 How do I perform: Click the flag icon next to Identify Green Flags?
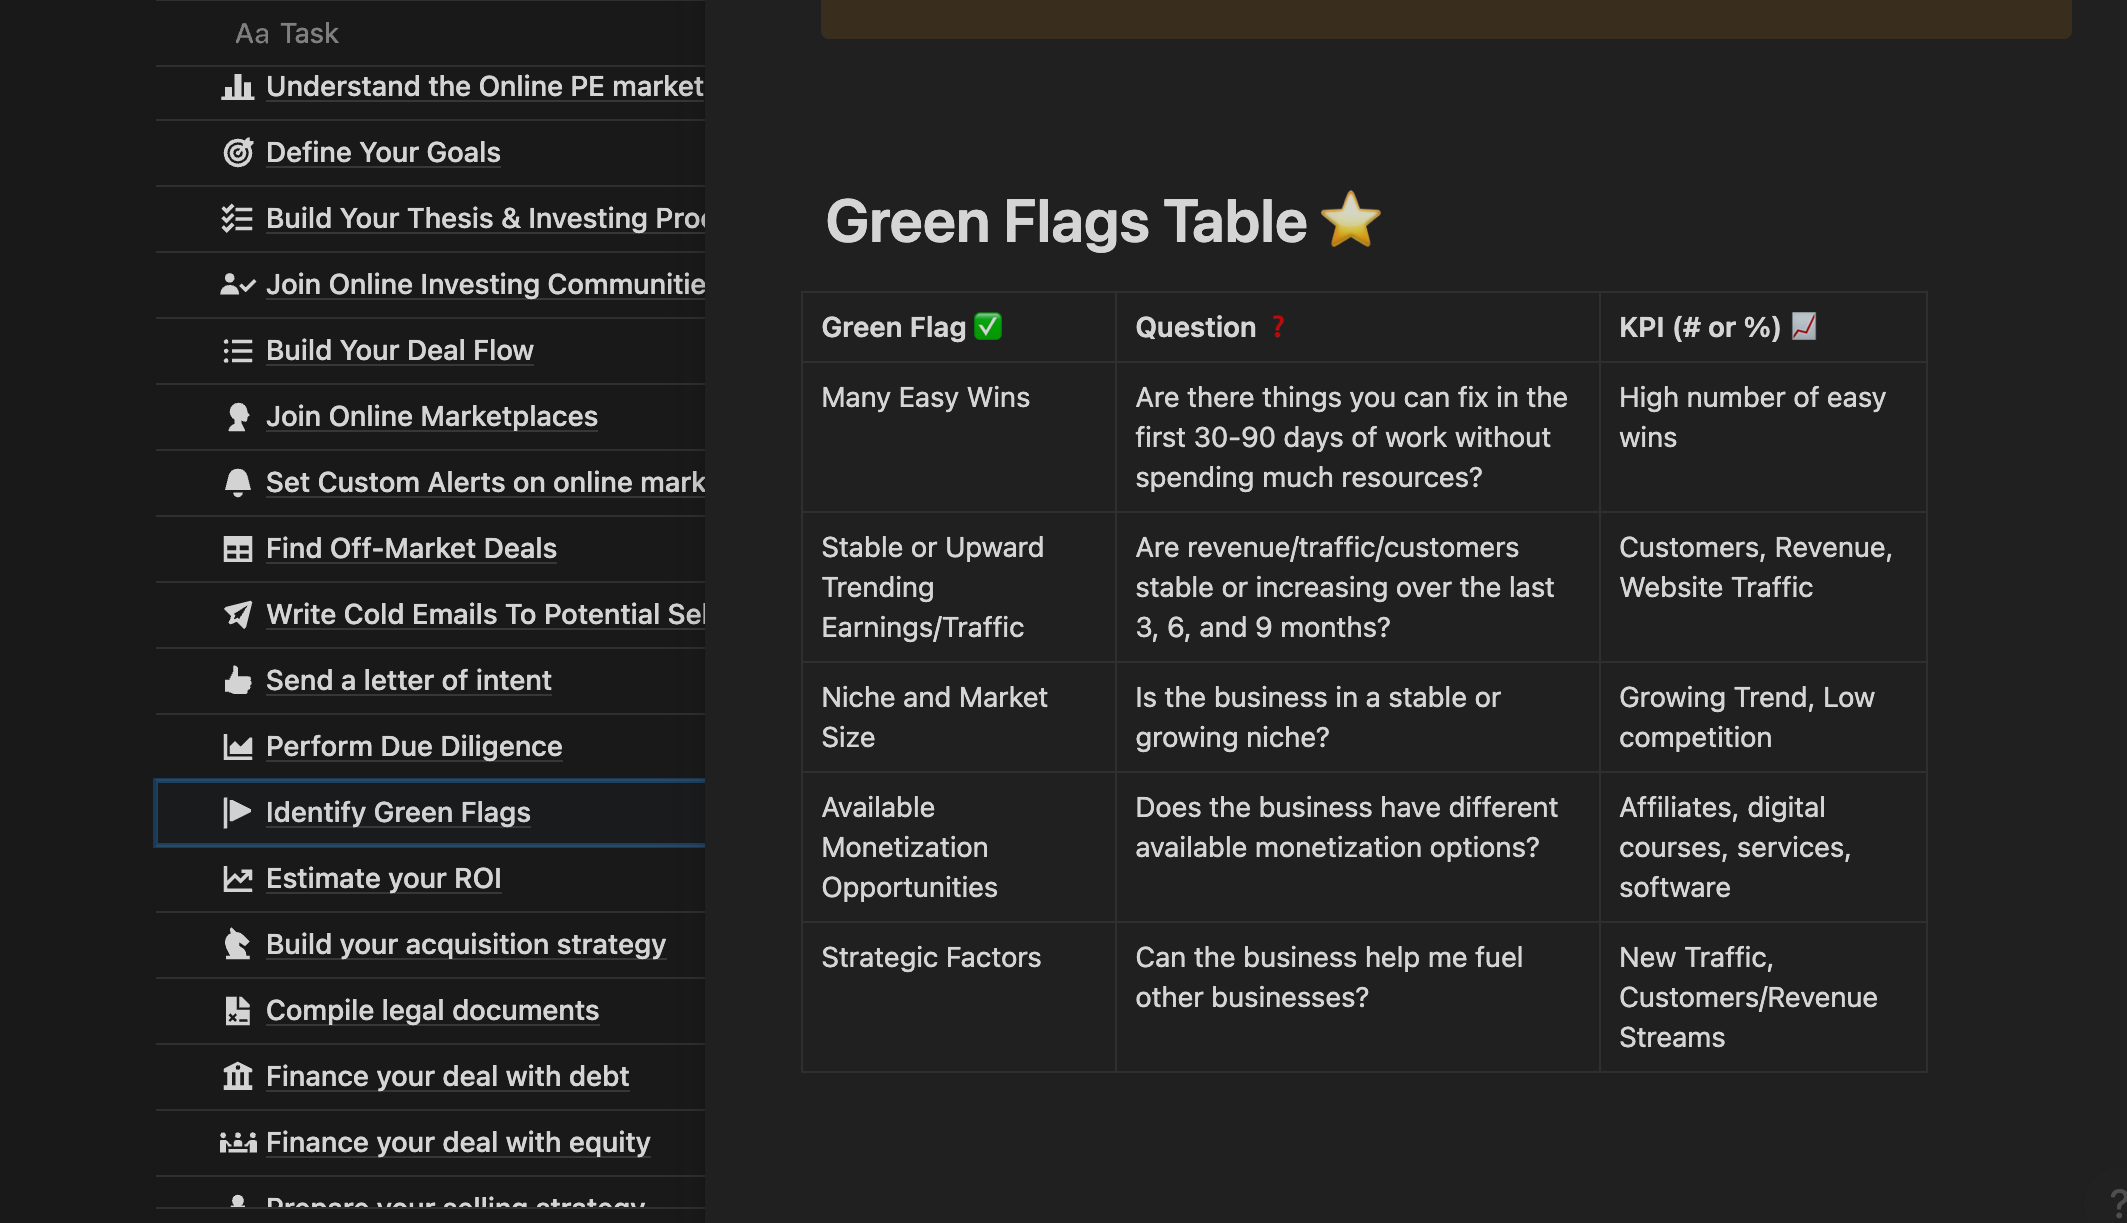point(237,812)
